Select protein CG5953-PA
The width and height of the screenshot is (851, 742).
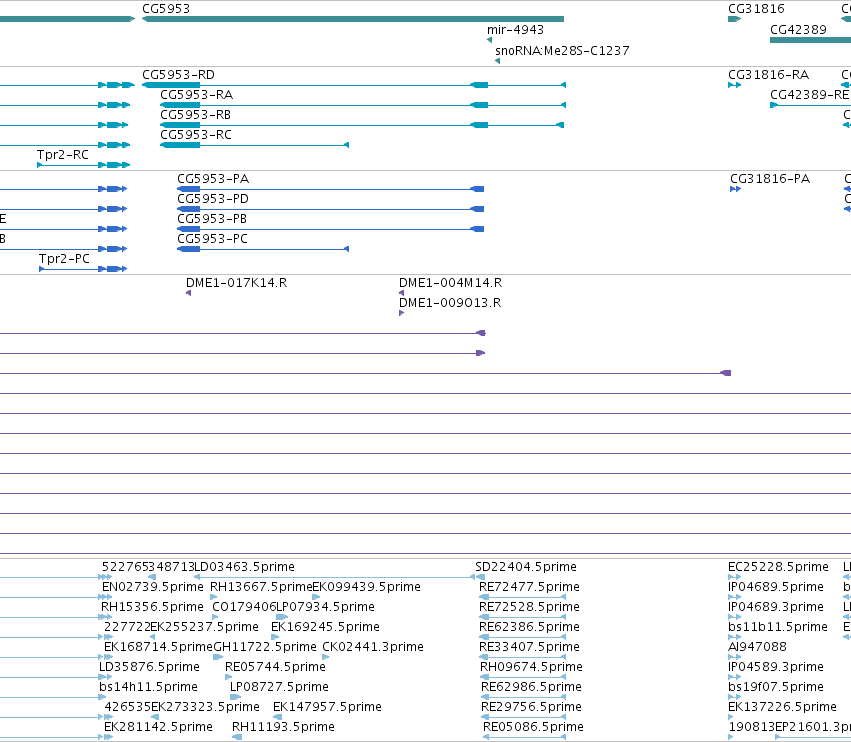[213, 179]
